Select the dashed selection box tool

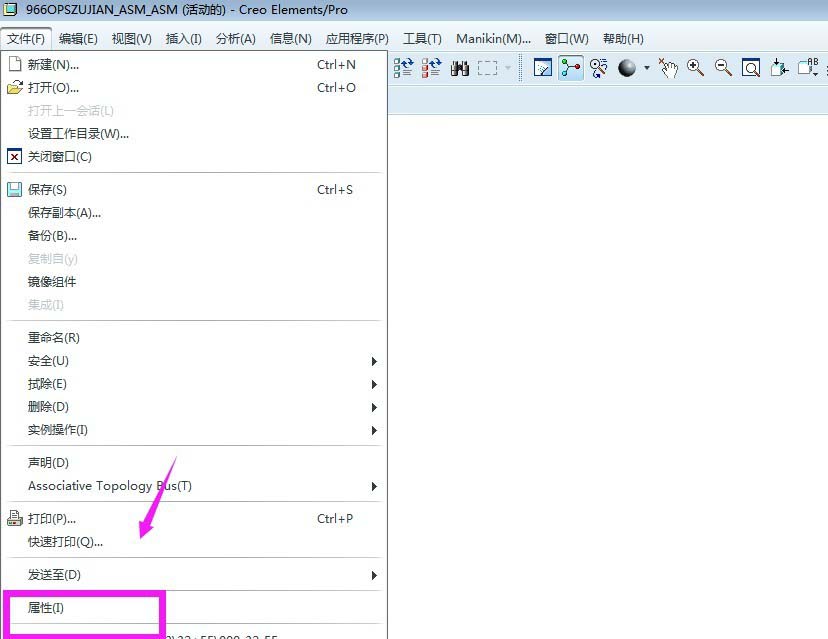coord(487,68)
